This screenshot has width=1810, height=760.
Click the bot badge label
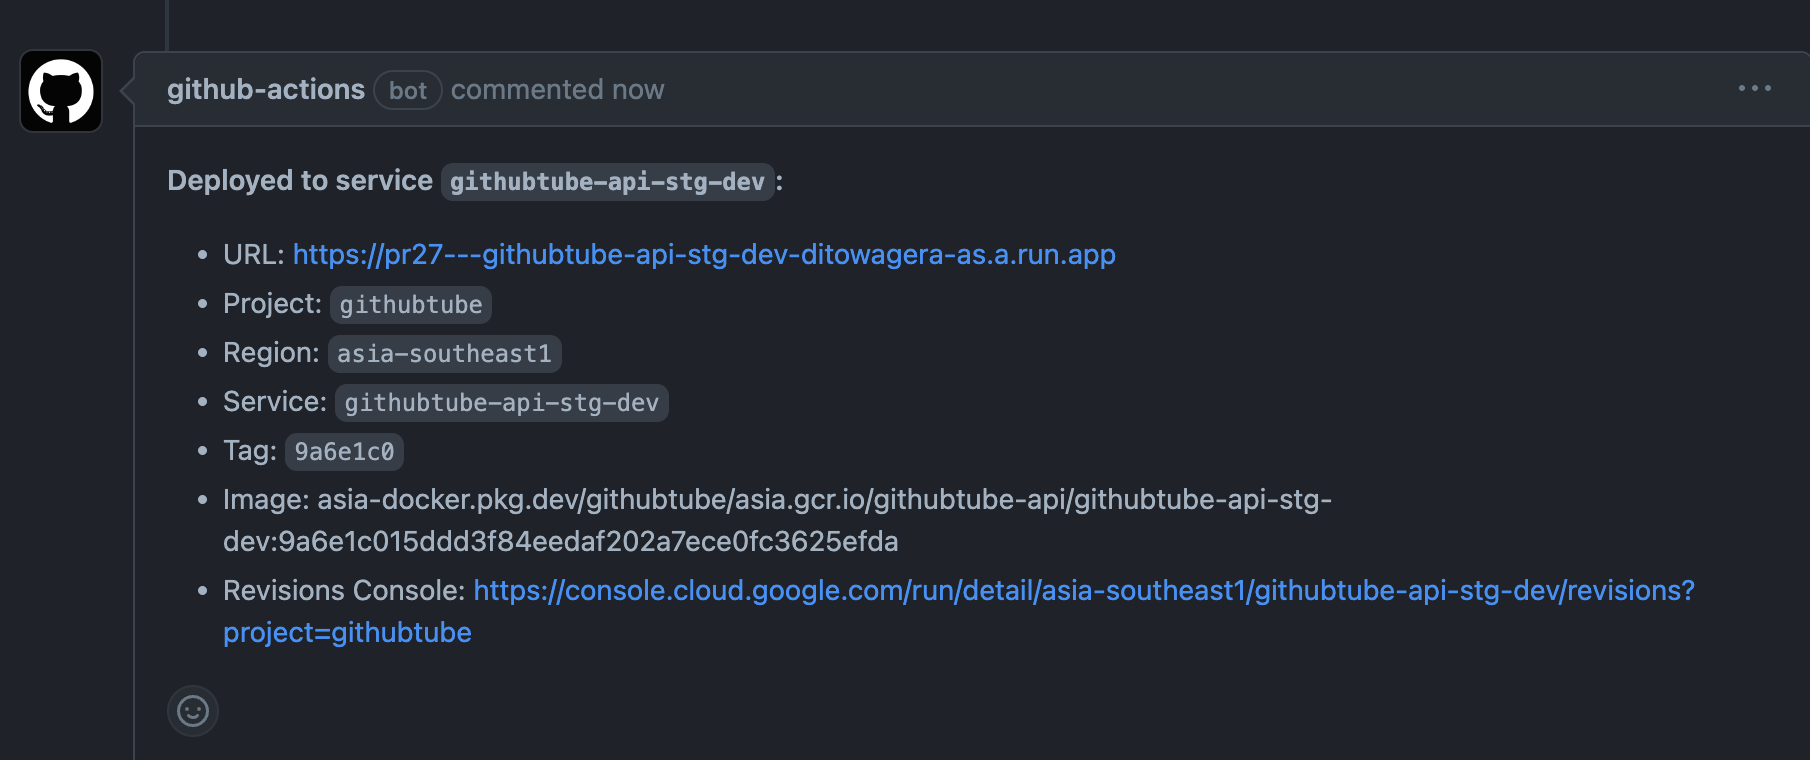pyautogui.click(x=408, y=91)
